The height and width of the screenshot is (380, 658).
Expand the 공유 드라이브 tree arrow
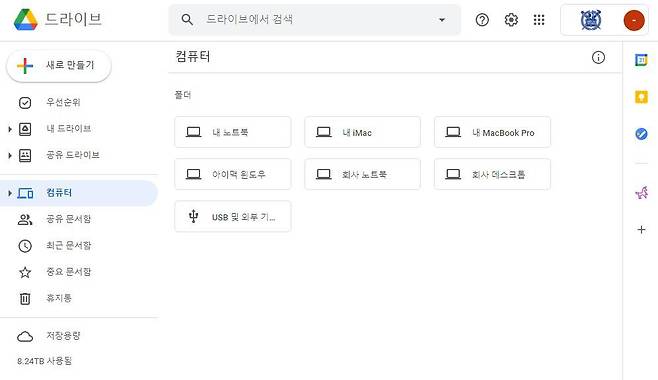pyautogui.click(x=9, y=155)
